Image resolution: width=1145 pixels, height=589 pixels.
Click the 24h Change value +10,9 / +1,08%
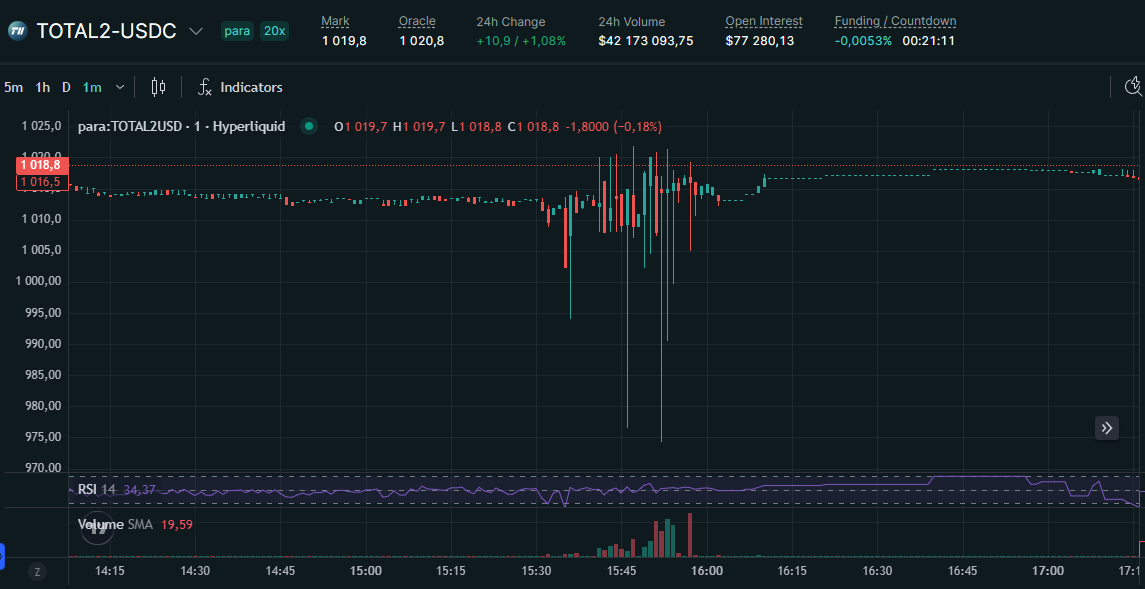point(521,41)
